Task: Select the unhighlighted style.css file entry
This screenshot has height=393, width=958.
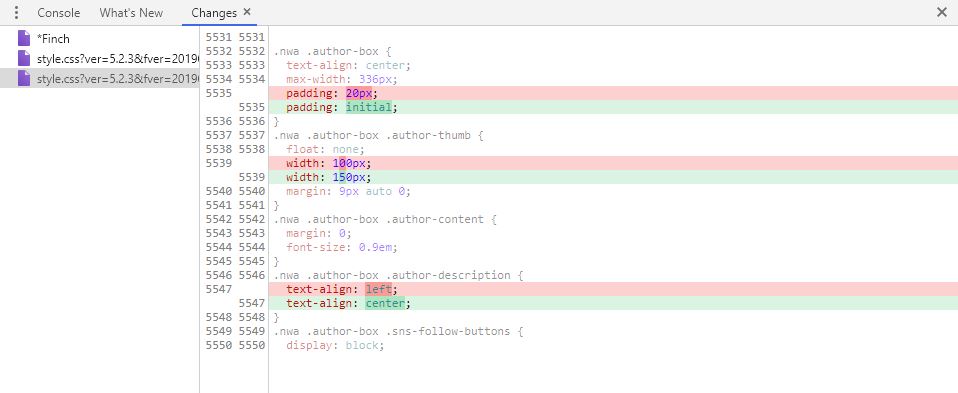Action: (x=100, y=58)
